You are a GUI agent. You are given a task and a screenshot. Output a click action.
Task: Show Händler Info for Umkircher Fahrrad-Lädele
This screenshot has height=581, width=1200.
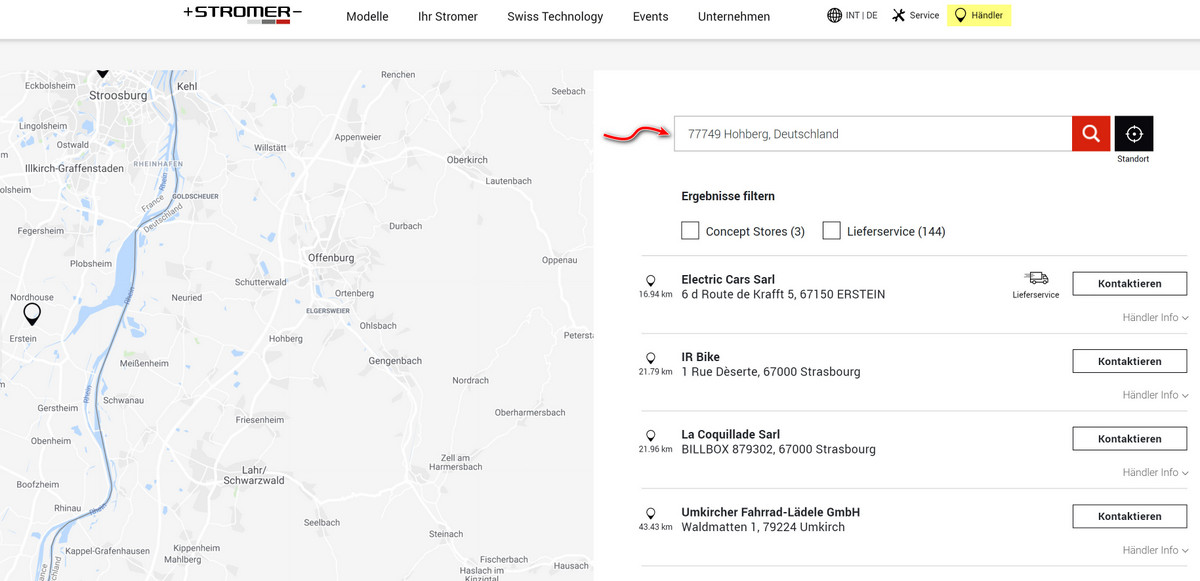point(1155,550)
